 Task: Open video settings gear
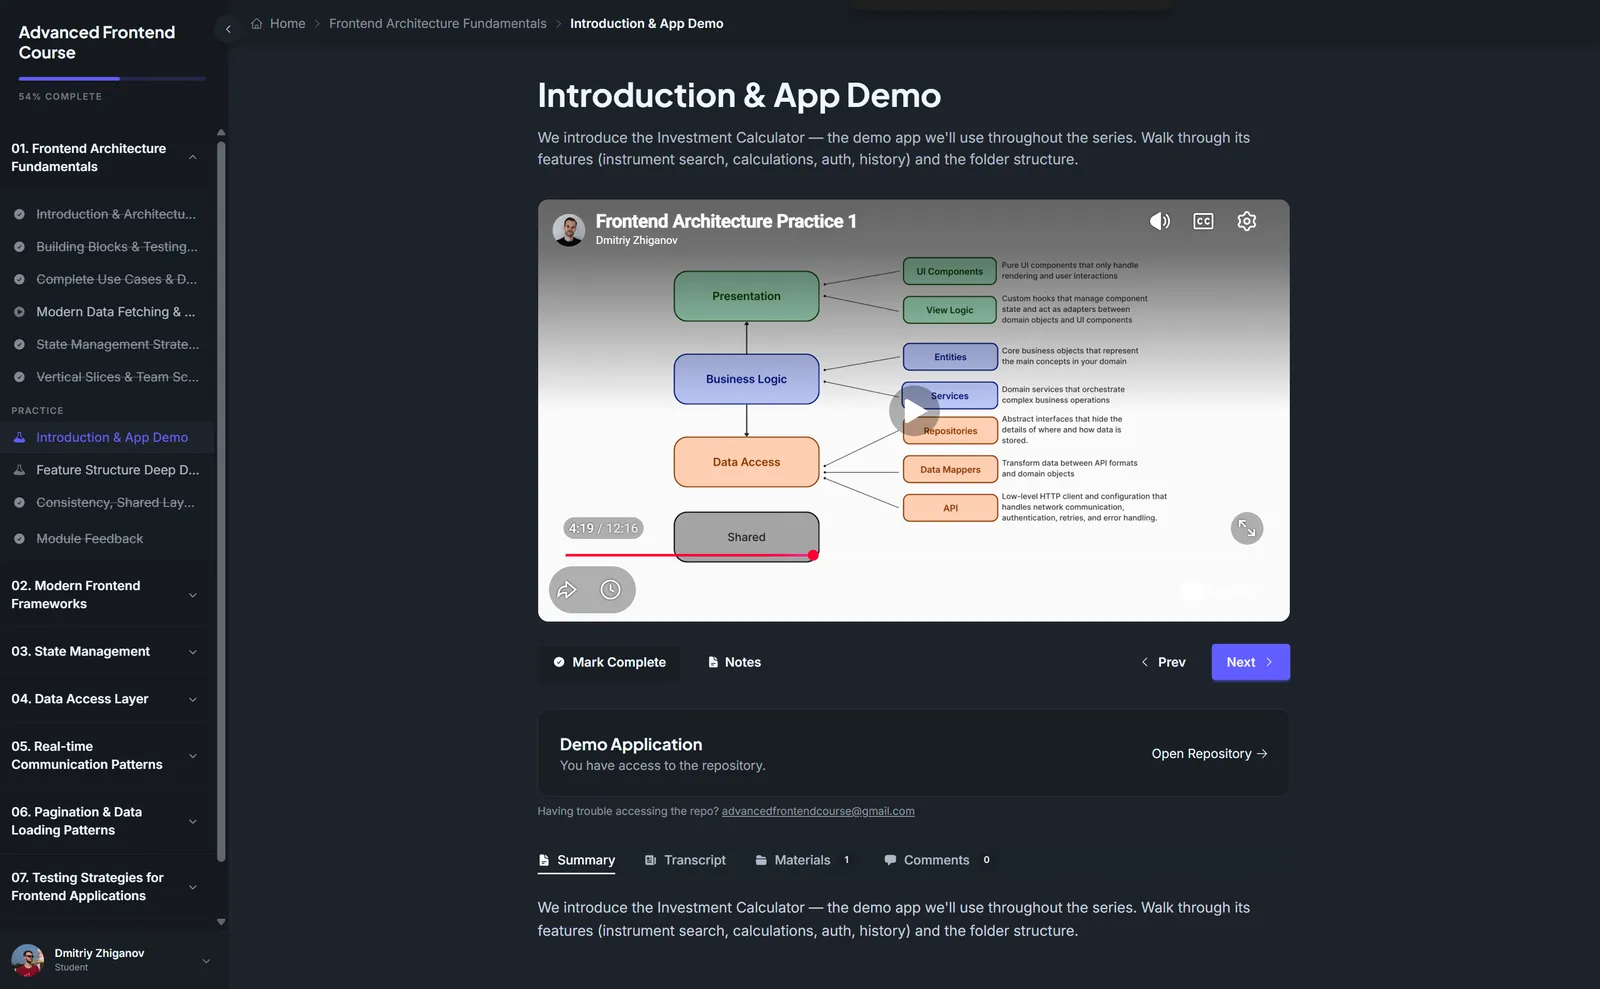(x=1246, y=221)
